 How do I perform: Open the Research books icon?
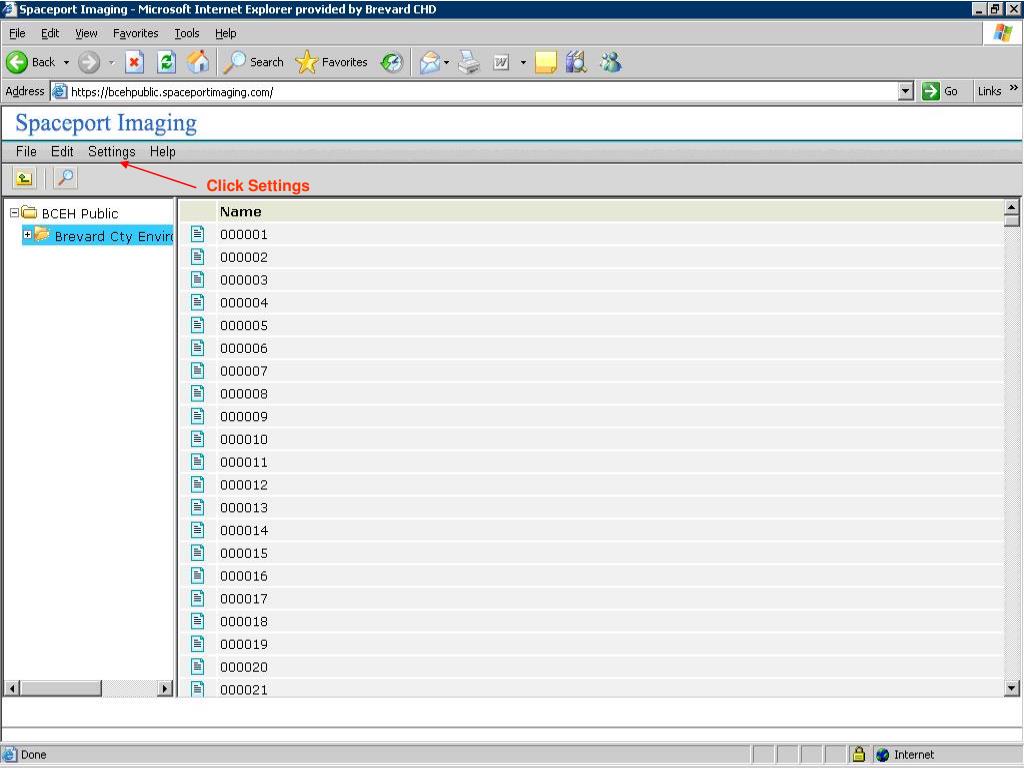(x=576, y=62)
